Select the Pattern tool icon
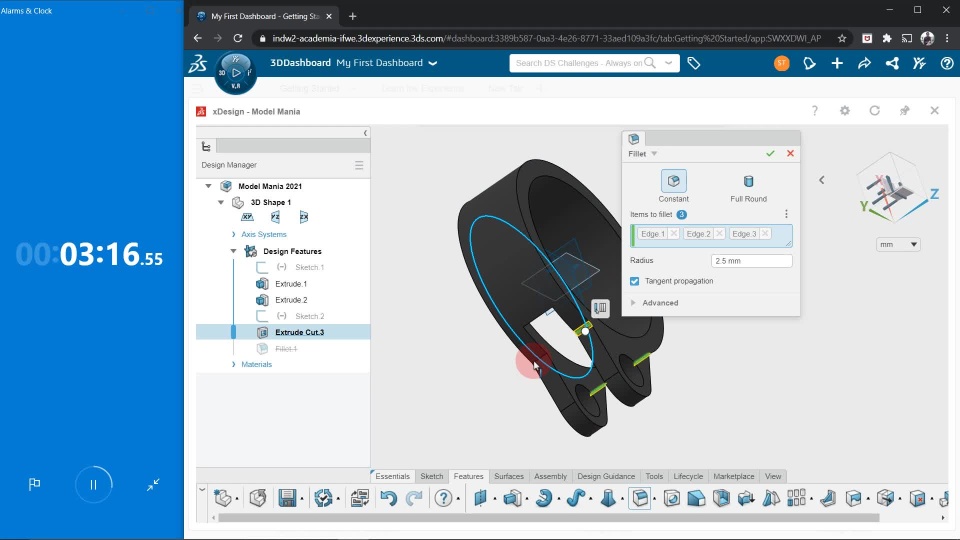 click(797, 498)
